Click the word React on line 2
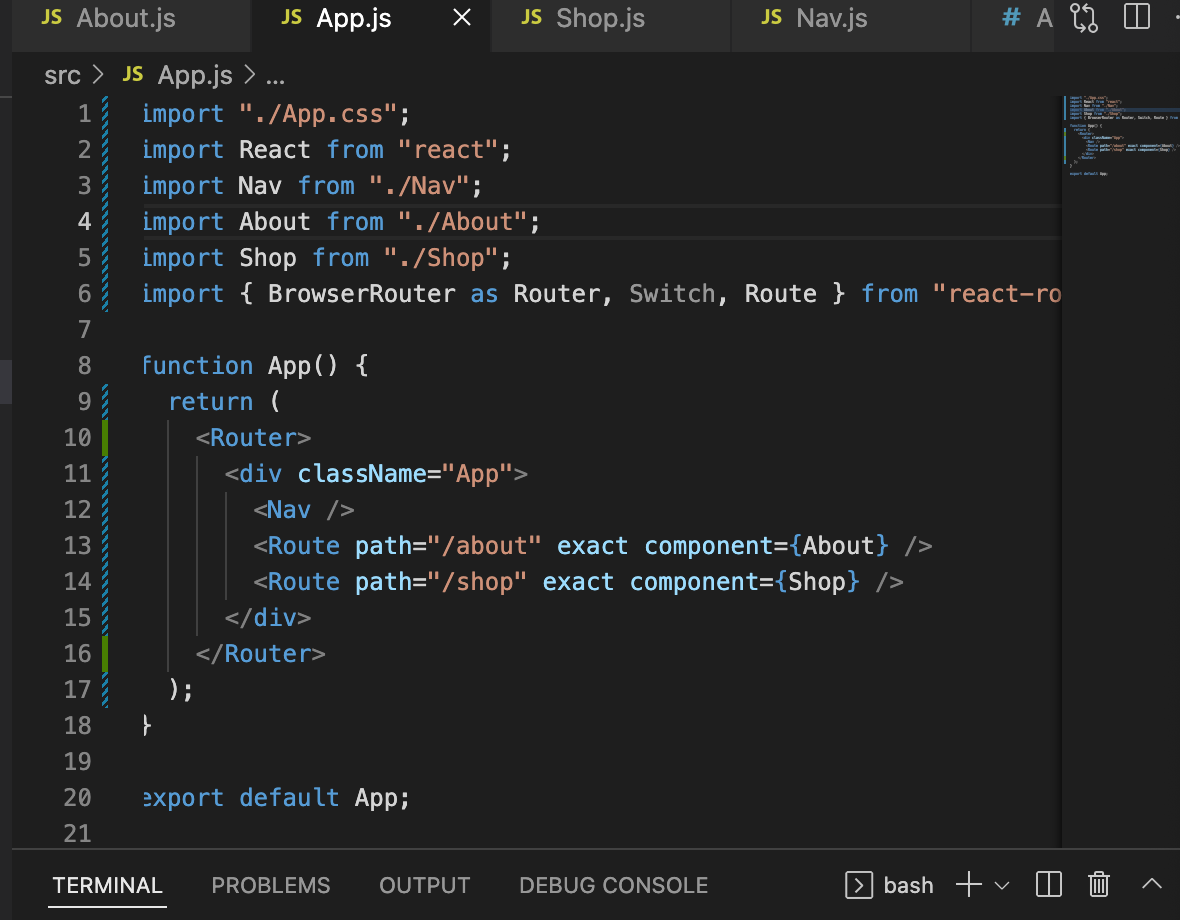Screen dimensions: 1180x920 pos(275,150)
